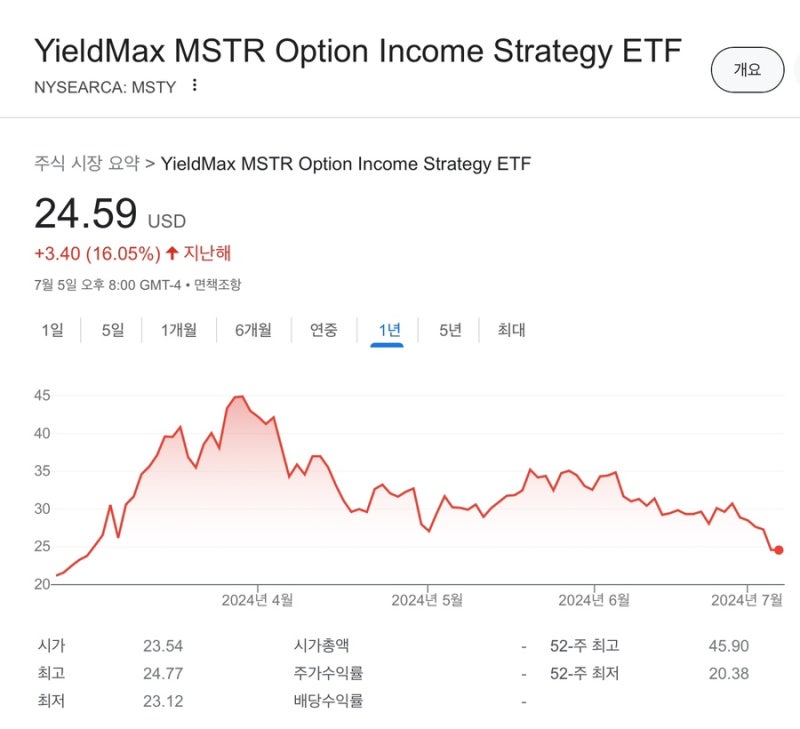Image resolution: width=800 pixels, height=729 pixels.
Task: Switch to the 1일 chart range tab
Action: 55,329
